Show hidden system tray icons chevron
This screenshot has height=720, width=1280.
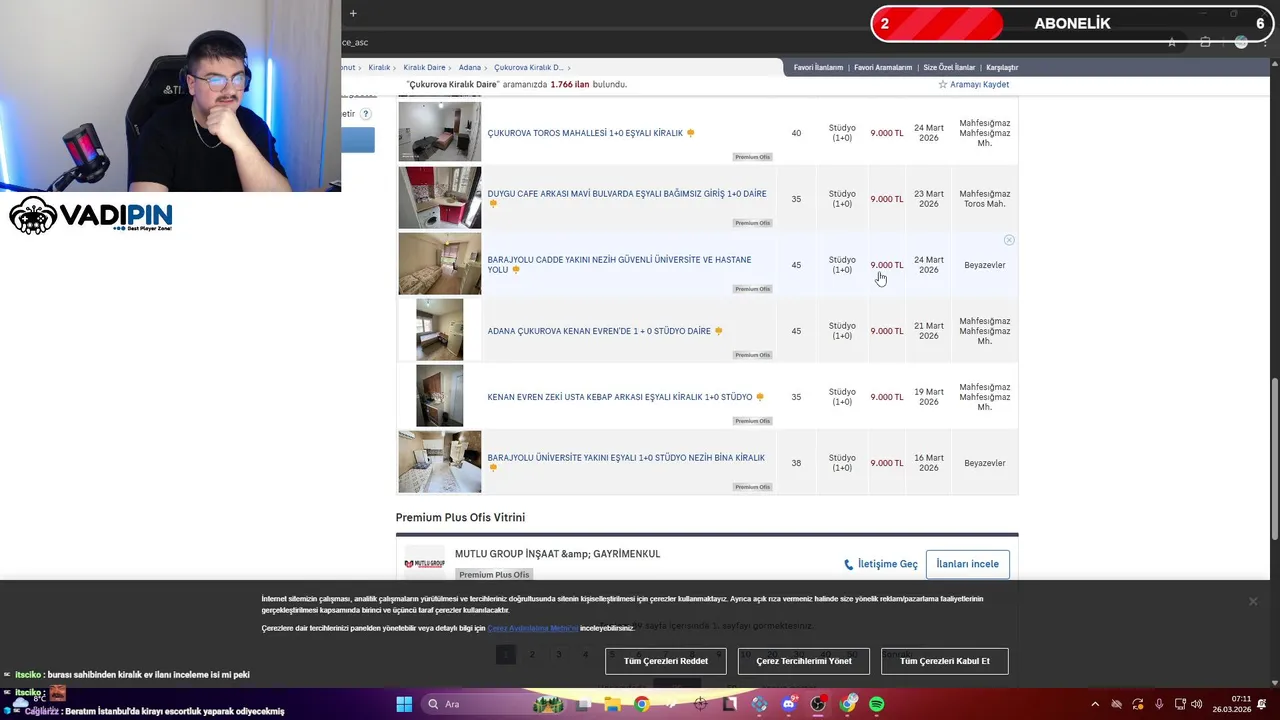coord(1095,704)
